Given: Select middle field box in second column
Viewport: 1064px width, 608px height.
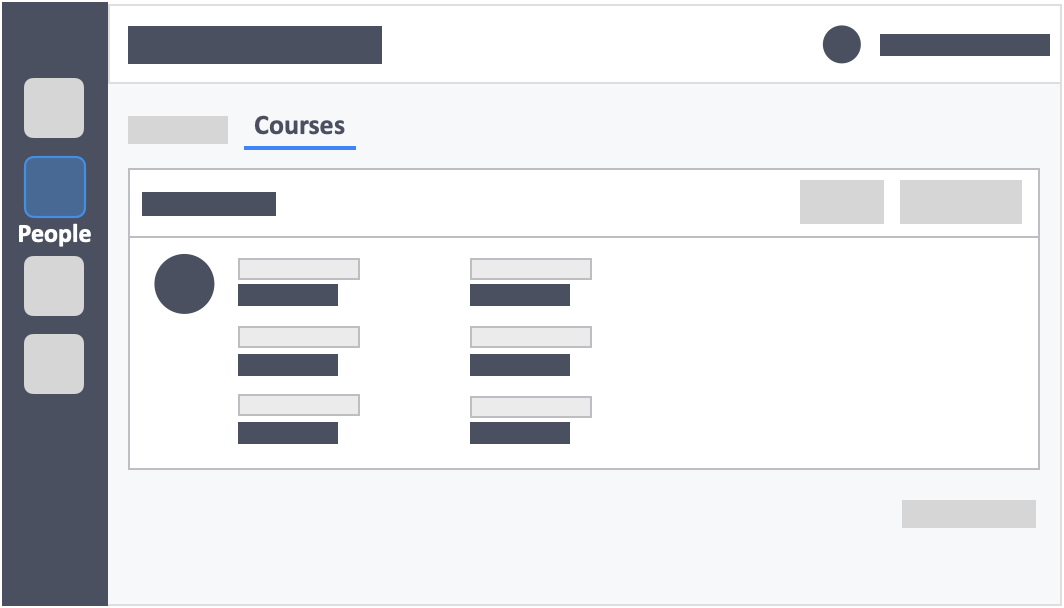Looking at the screenshot, I should click(531, 337).
